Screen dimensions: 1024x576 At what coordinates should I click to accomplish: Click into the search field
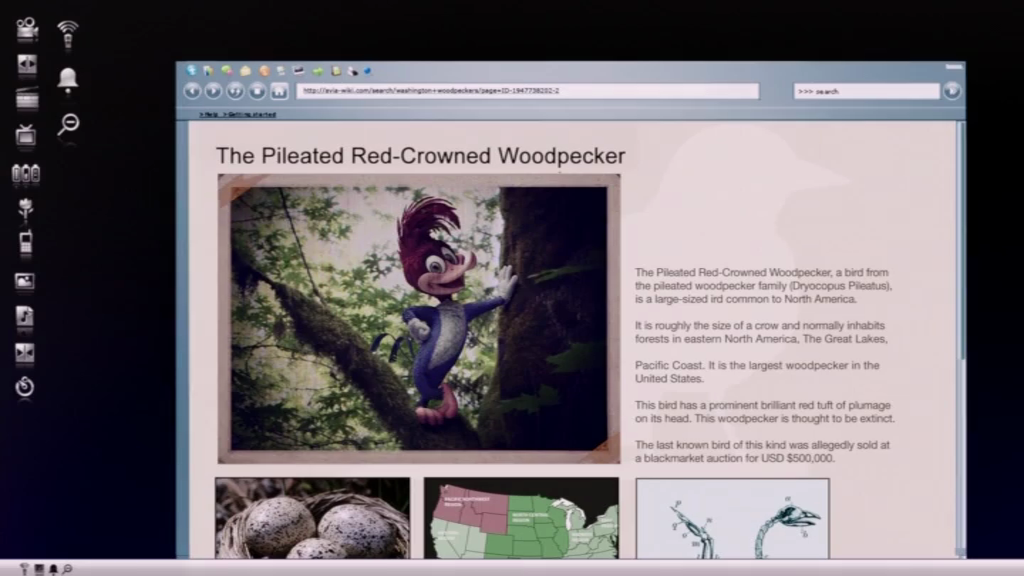tap(867, 91)
